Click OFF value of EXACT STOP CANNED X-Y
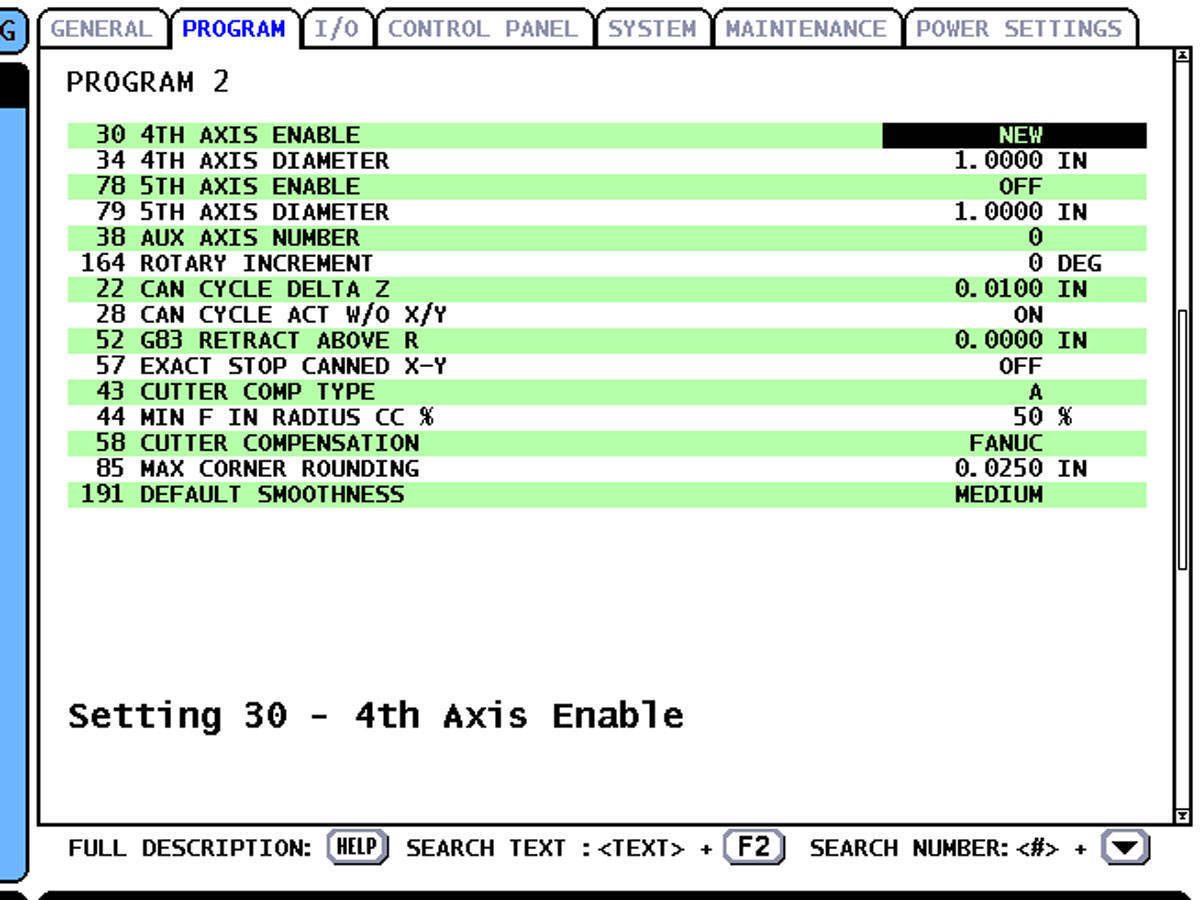1200x900 pixels. (1020, 366)
